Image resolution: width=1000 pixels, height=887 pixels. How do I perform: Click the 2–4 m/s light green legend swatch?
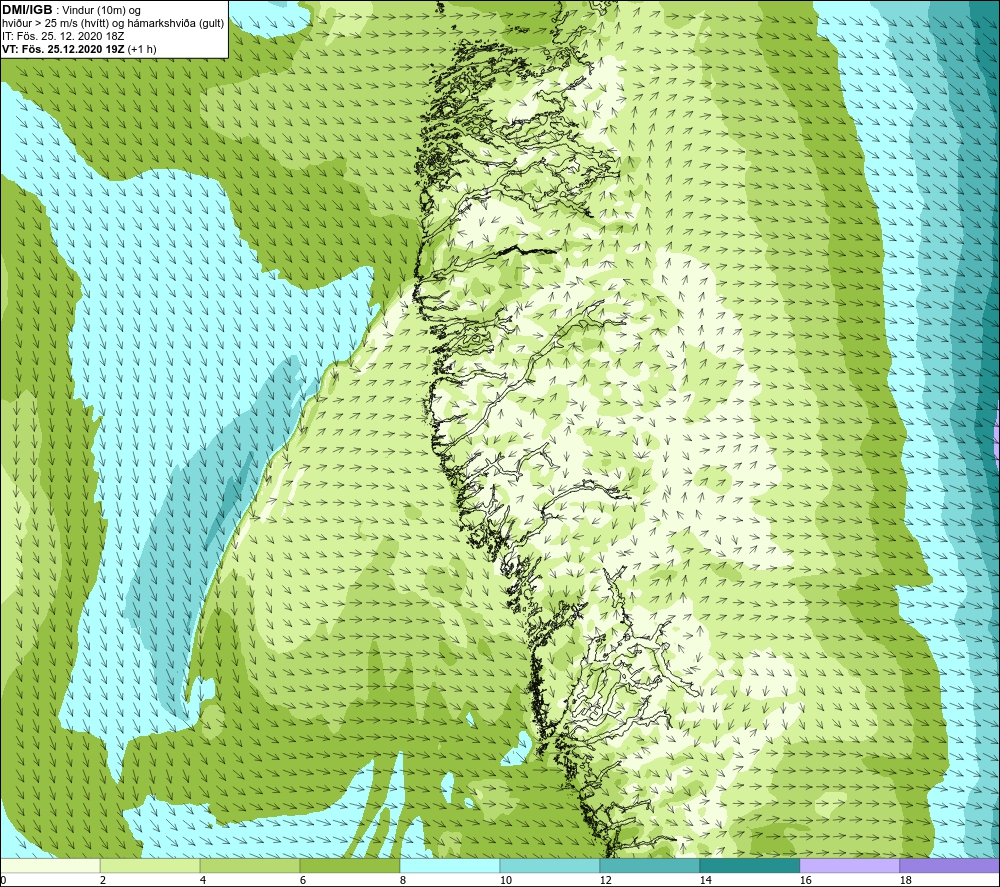pyautogui.click(x=150, y=865)
